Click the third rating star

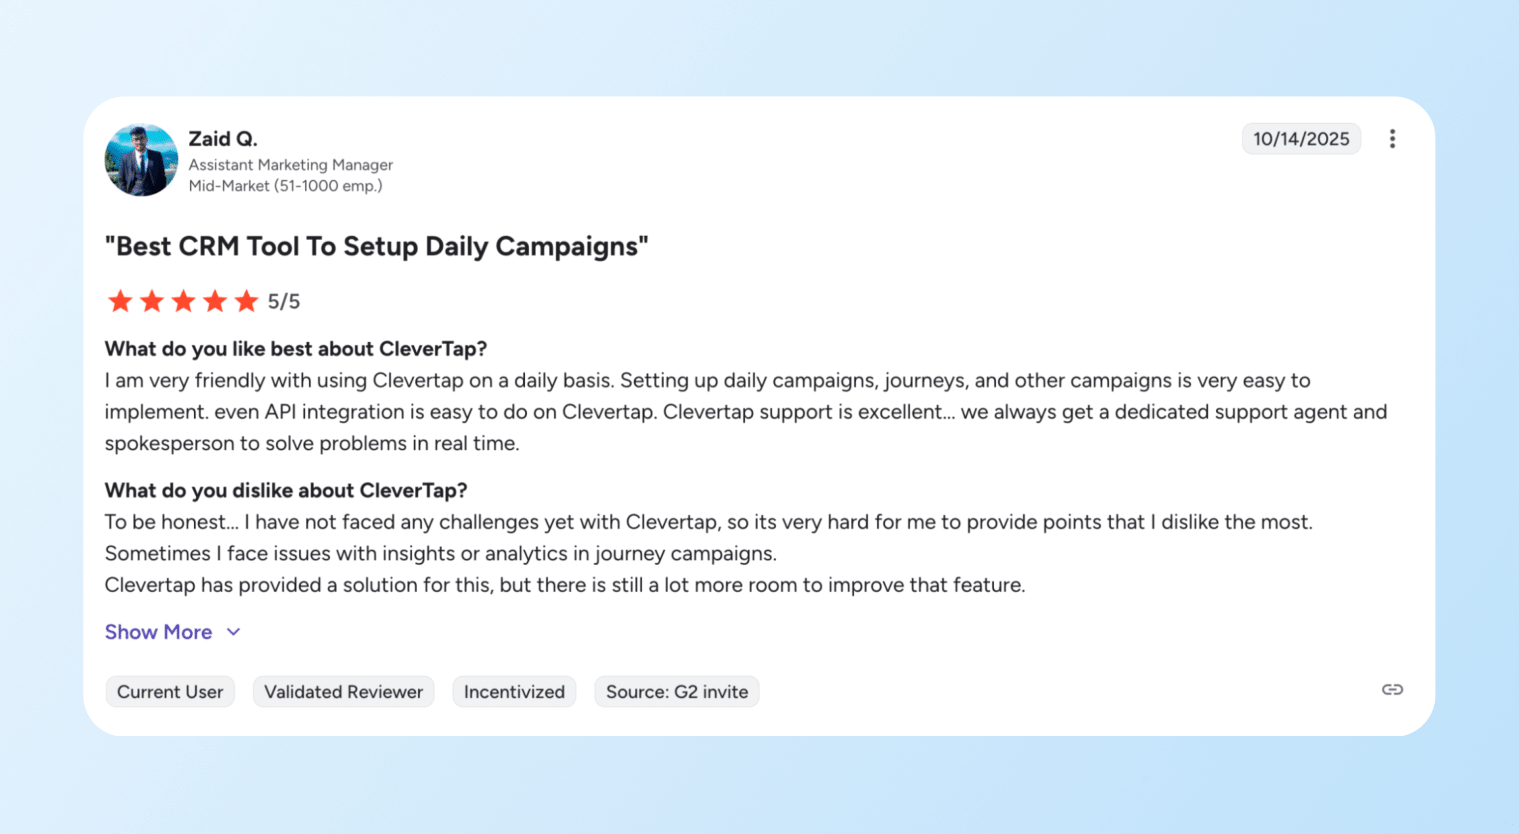click(x=183, y=301)
